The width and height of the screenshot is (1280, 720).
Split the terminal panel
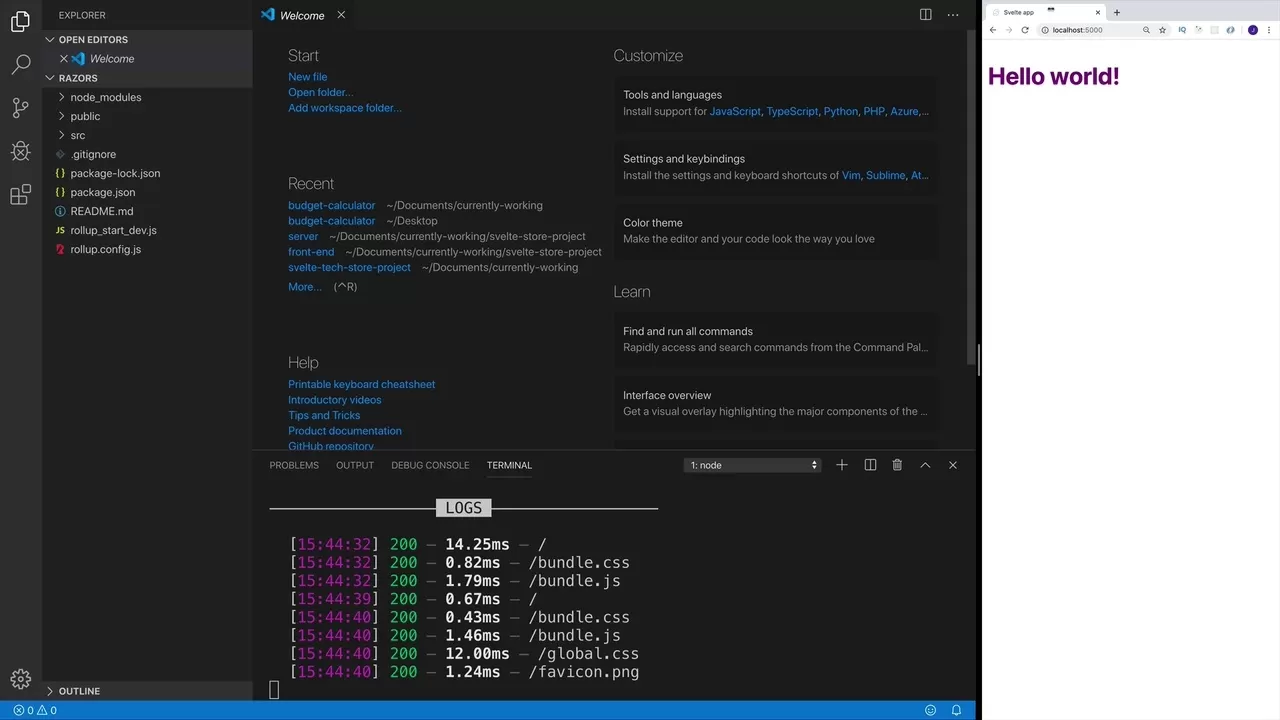point(870,465)
